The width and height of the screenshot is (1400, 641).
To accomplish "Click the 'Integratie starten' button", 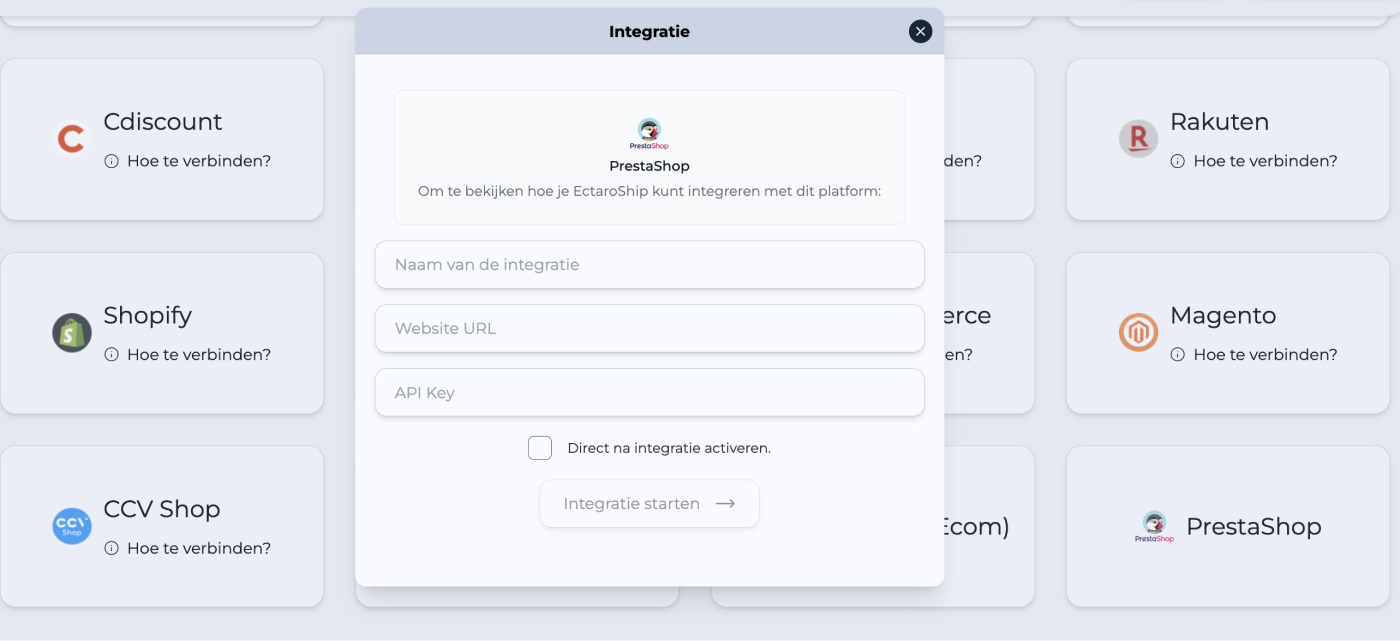I will [649, 504].
